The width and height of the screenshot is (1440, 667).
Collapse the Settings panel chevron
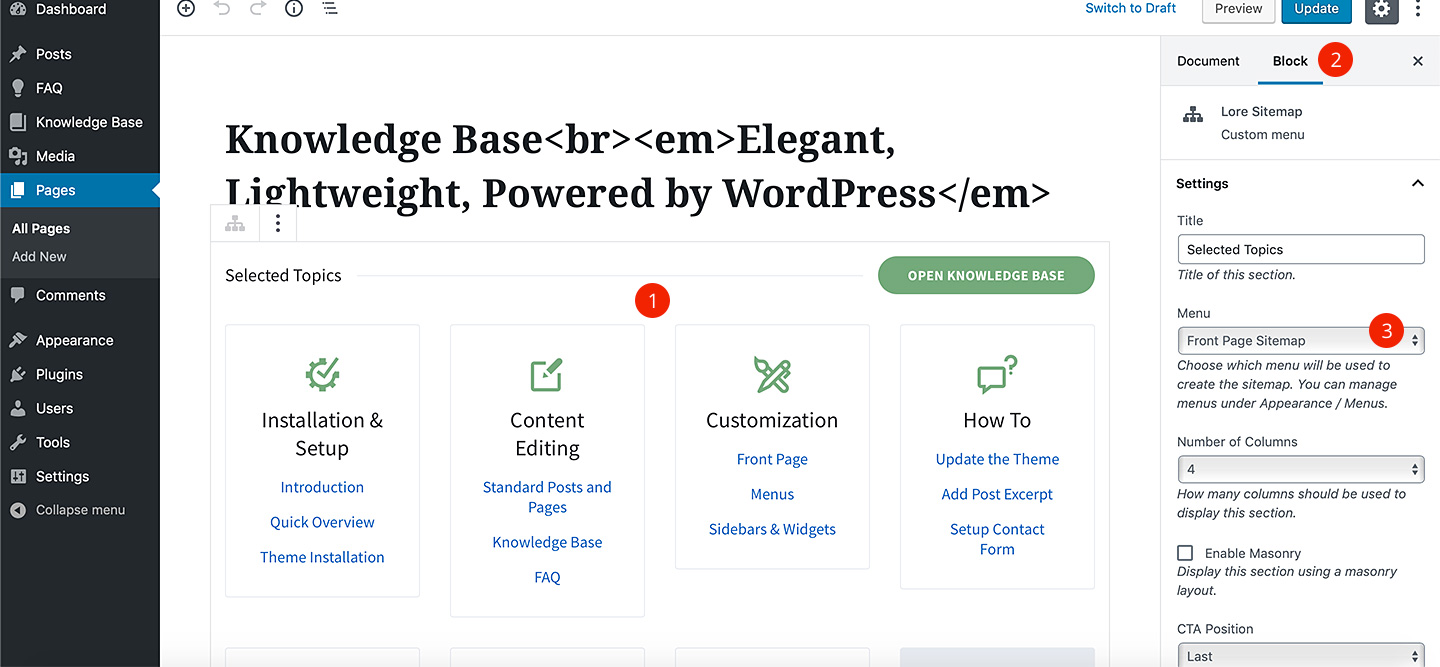tap(1417, 184)
